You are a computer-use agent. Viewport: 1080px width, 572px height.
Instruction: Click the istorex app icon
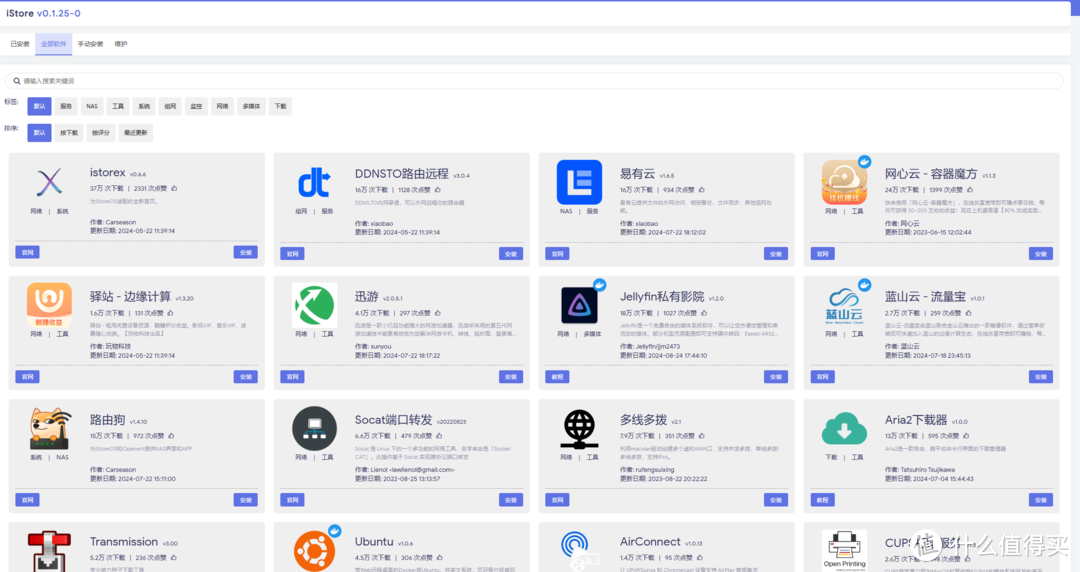[x=49, y=183]
